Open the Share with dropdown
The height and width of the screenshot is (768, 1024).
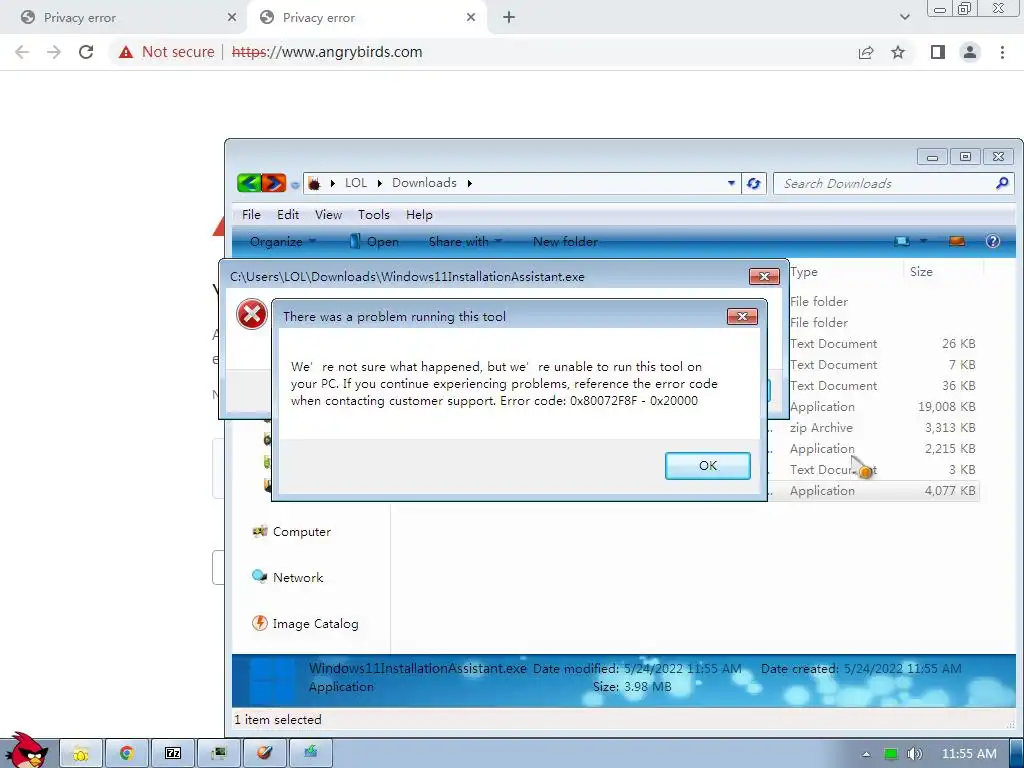(465, 242)
